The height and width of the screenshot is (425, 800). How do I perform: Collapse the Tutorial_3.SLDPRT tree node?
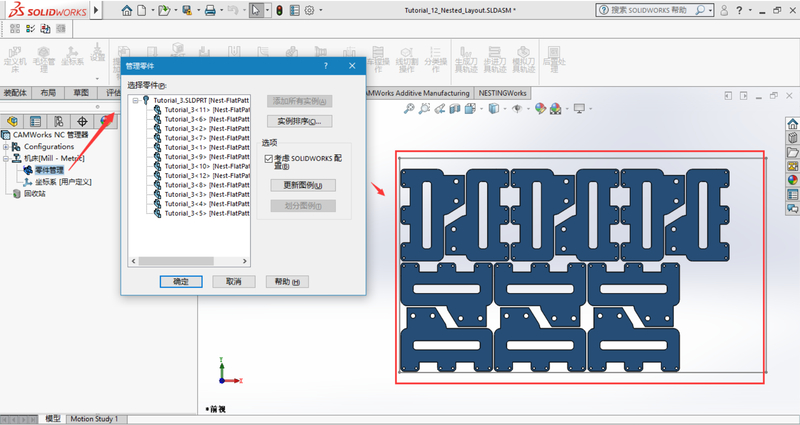[x=136, y=101]
